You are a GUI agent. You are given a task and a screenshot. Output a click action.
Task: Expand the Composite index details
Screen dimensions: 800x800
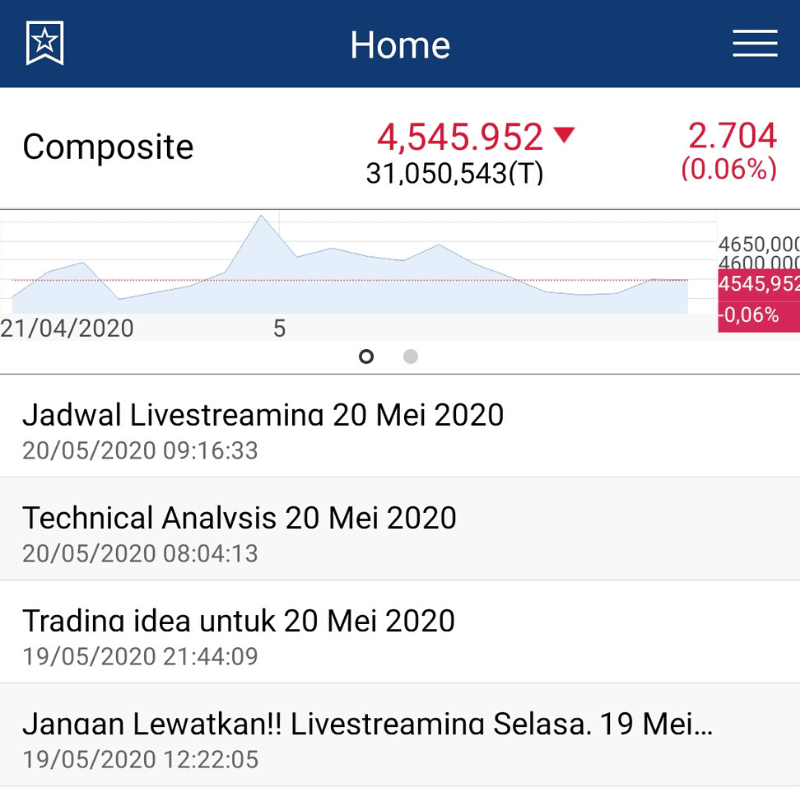click(x=110, y=146)
